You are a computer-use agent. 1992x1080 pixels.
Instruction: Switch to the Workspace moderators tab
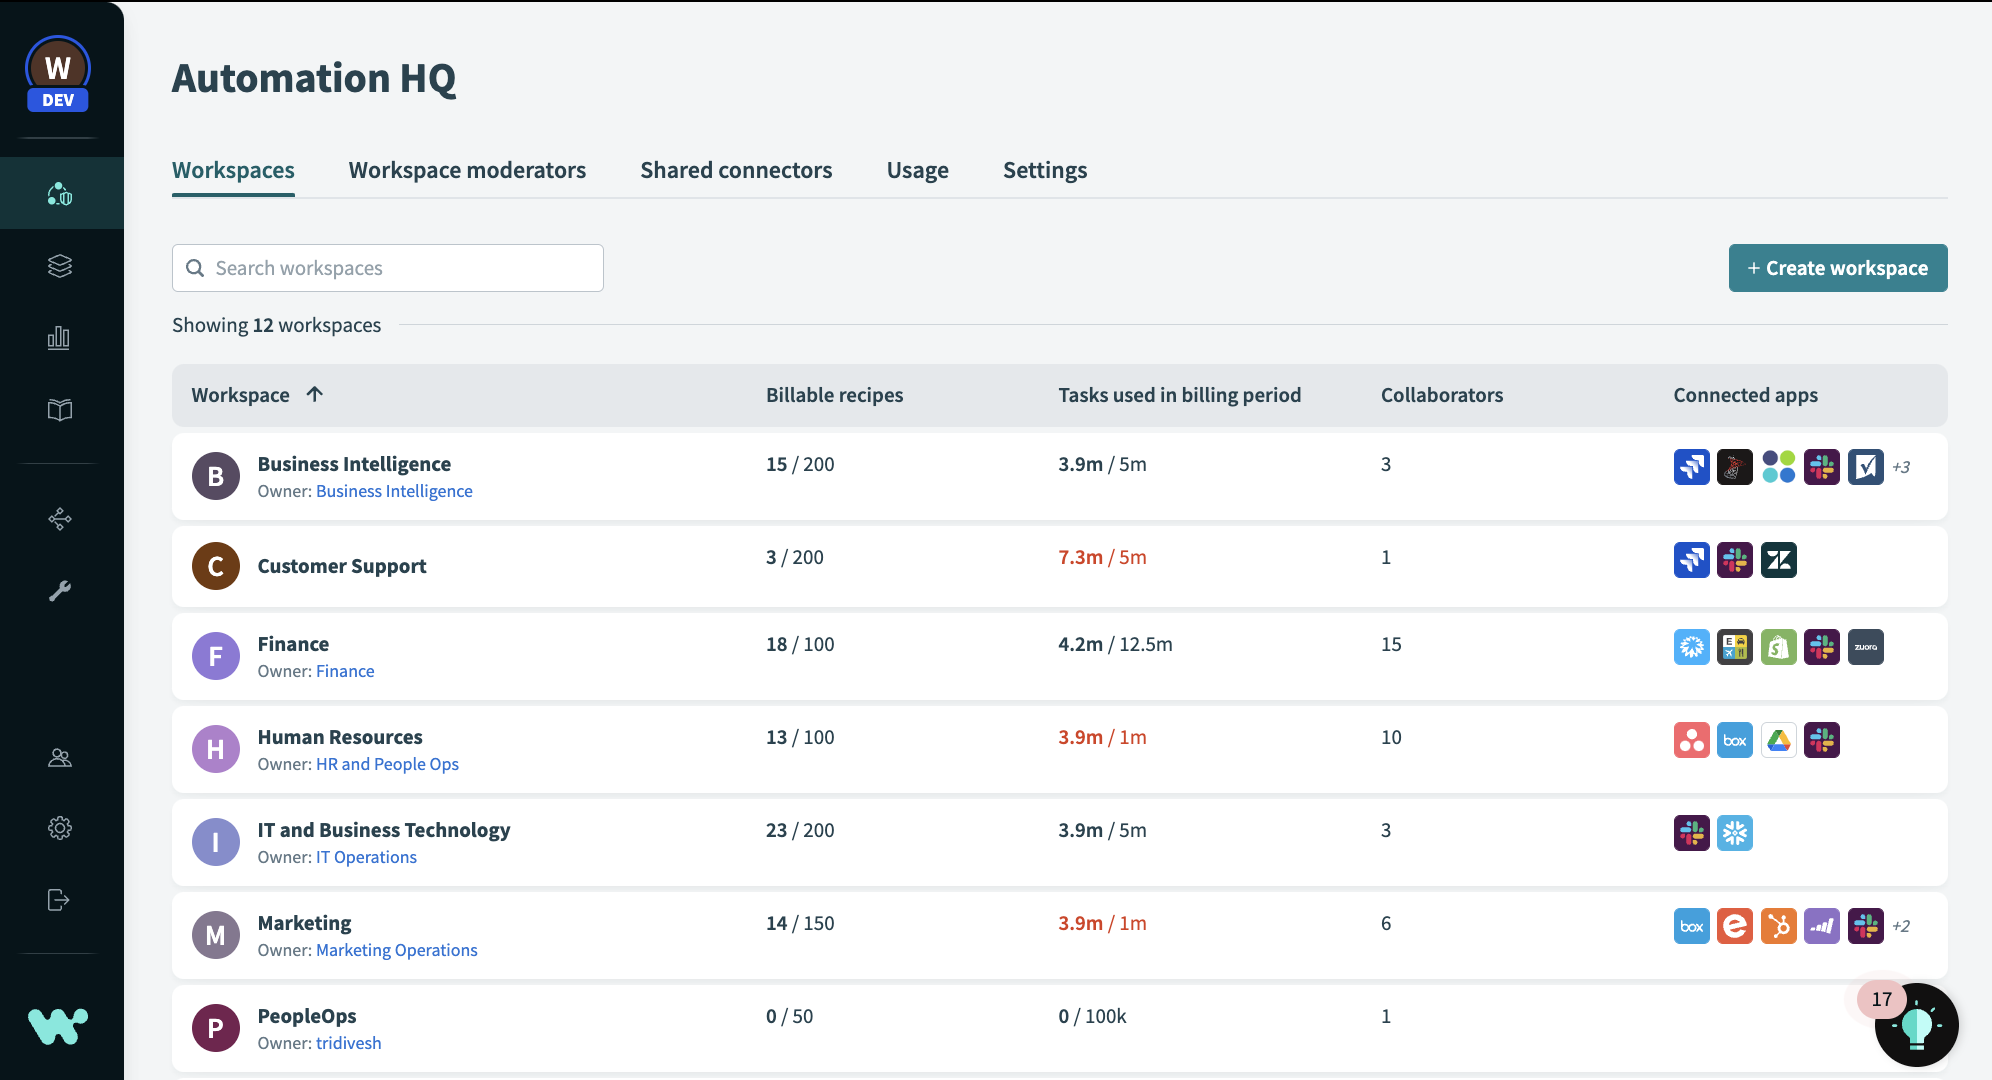tap(467, 170)
